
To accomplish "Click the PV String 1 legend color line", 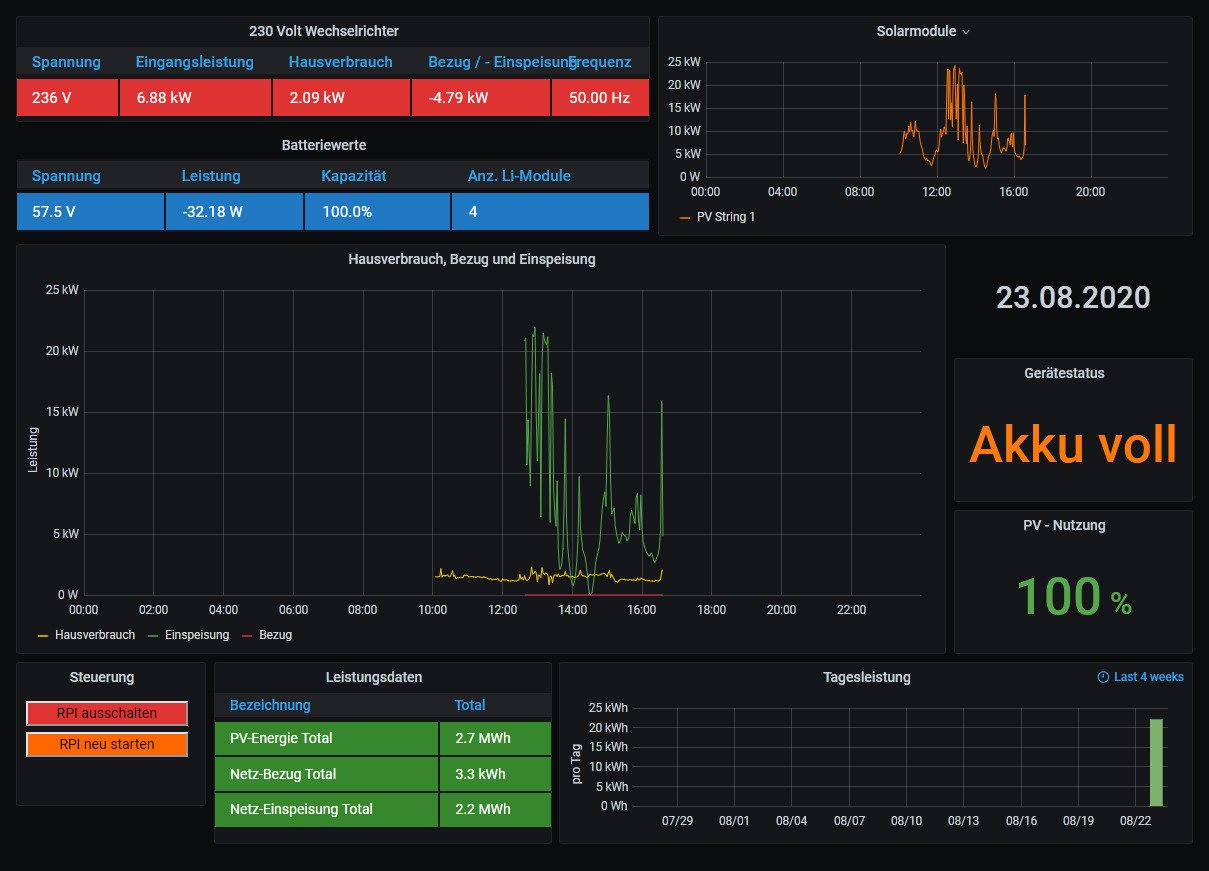I will pyautogui.click(x=685, y=217).
